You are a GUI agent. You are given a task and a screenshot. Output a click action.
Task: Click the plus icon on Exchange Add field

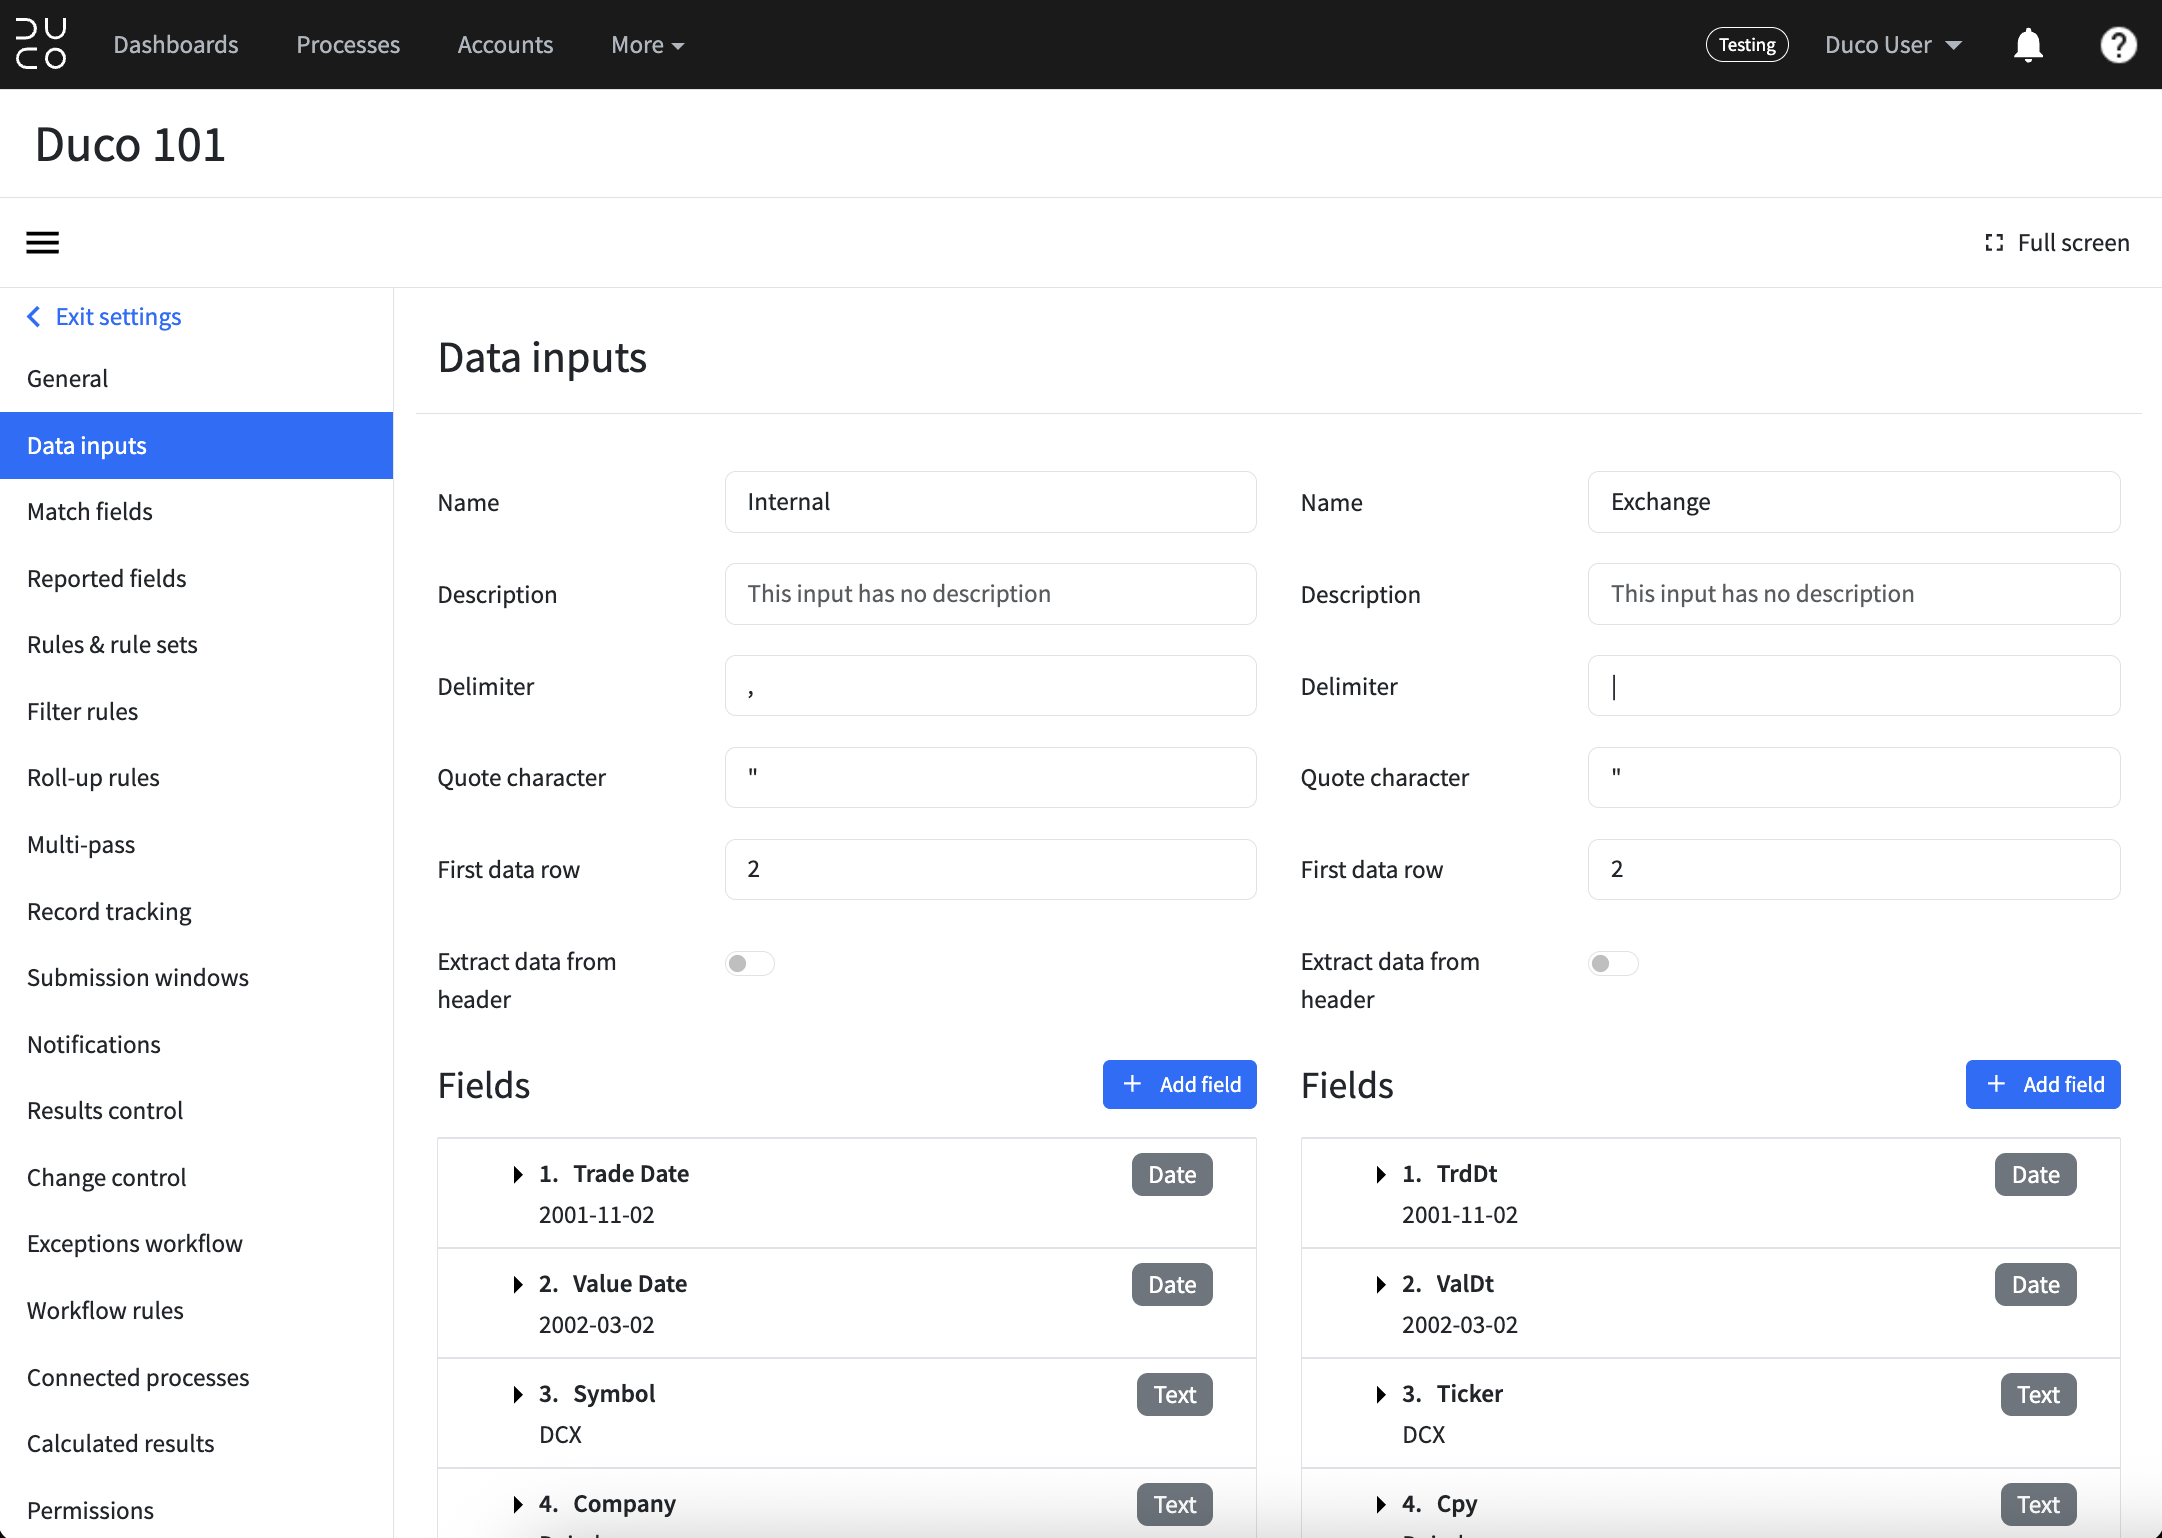(x=1996, y=1084)
